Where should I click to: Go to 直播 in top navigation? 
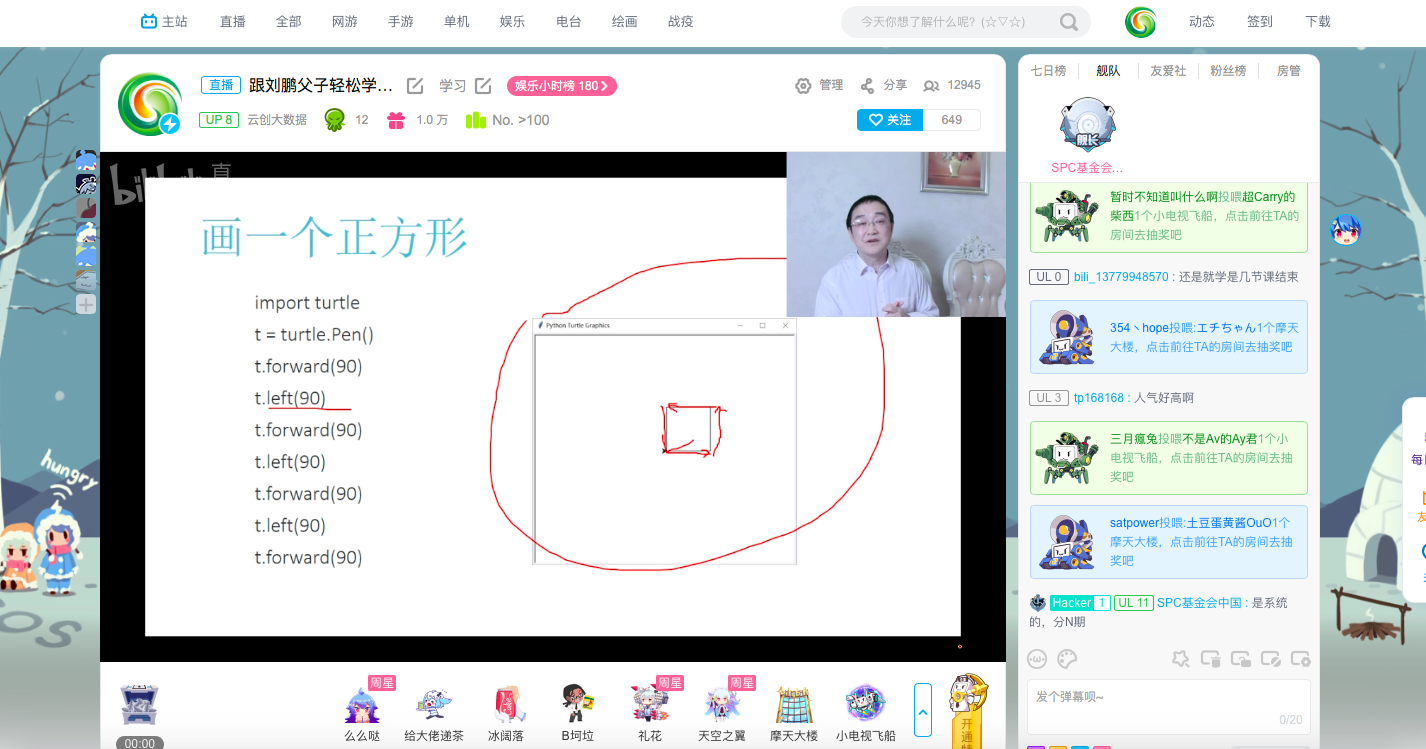click(x=233, y=22)
